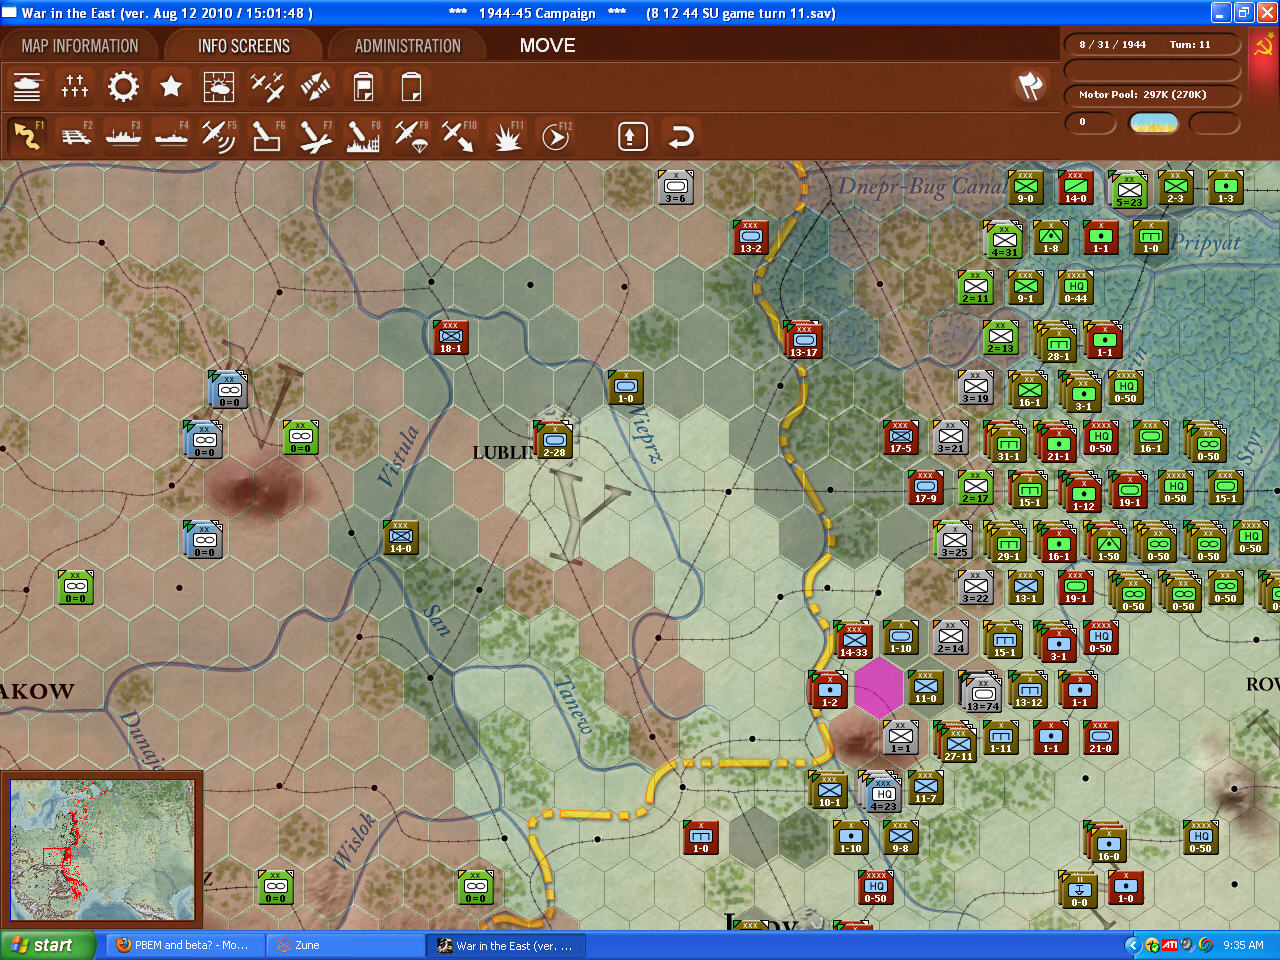This screenshot has height=960, width=1280.
Task: Select the F3 naval transport mode
Action: pyautogui.click(x=123, y=136)
